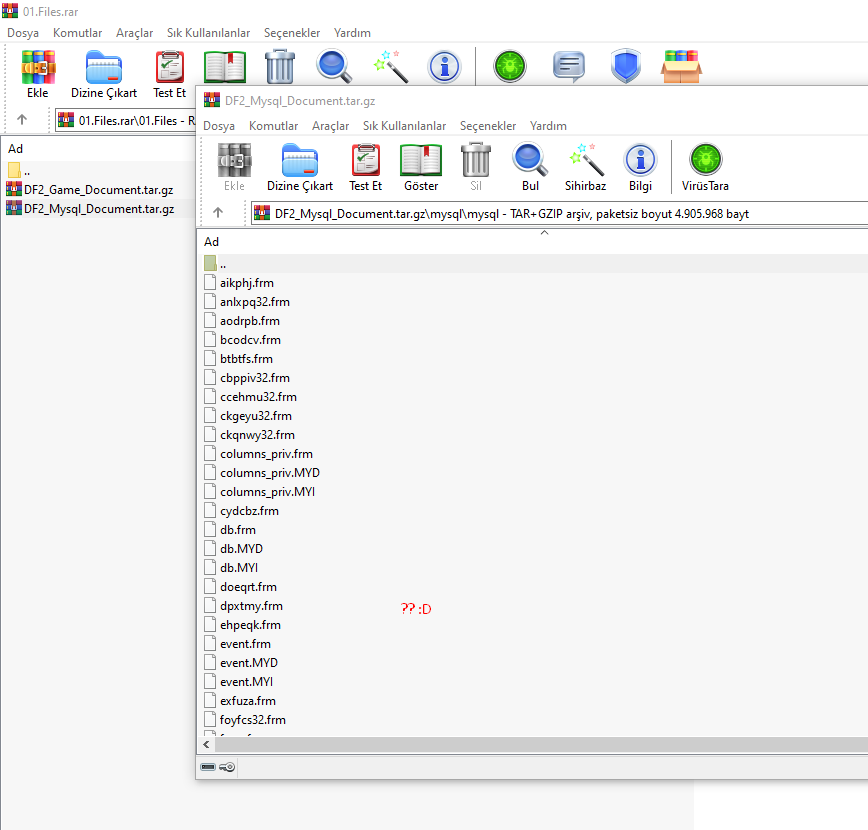Image resolution: width=868 pixels, height=830 pixels.
Task: Click wizard wand icon in 01.Files.rar toolbar
Action: click(x=391, y=66)
